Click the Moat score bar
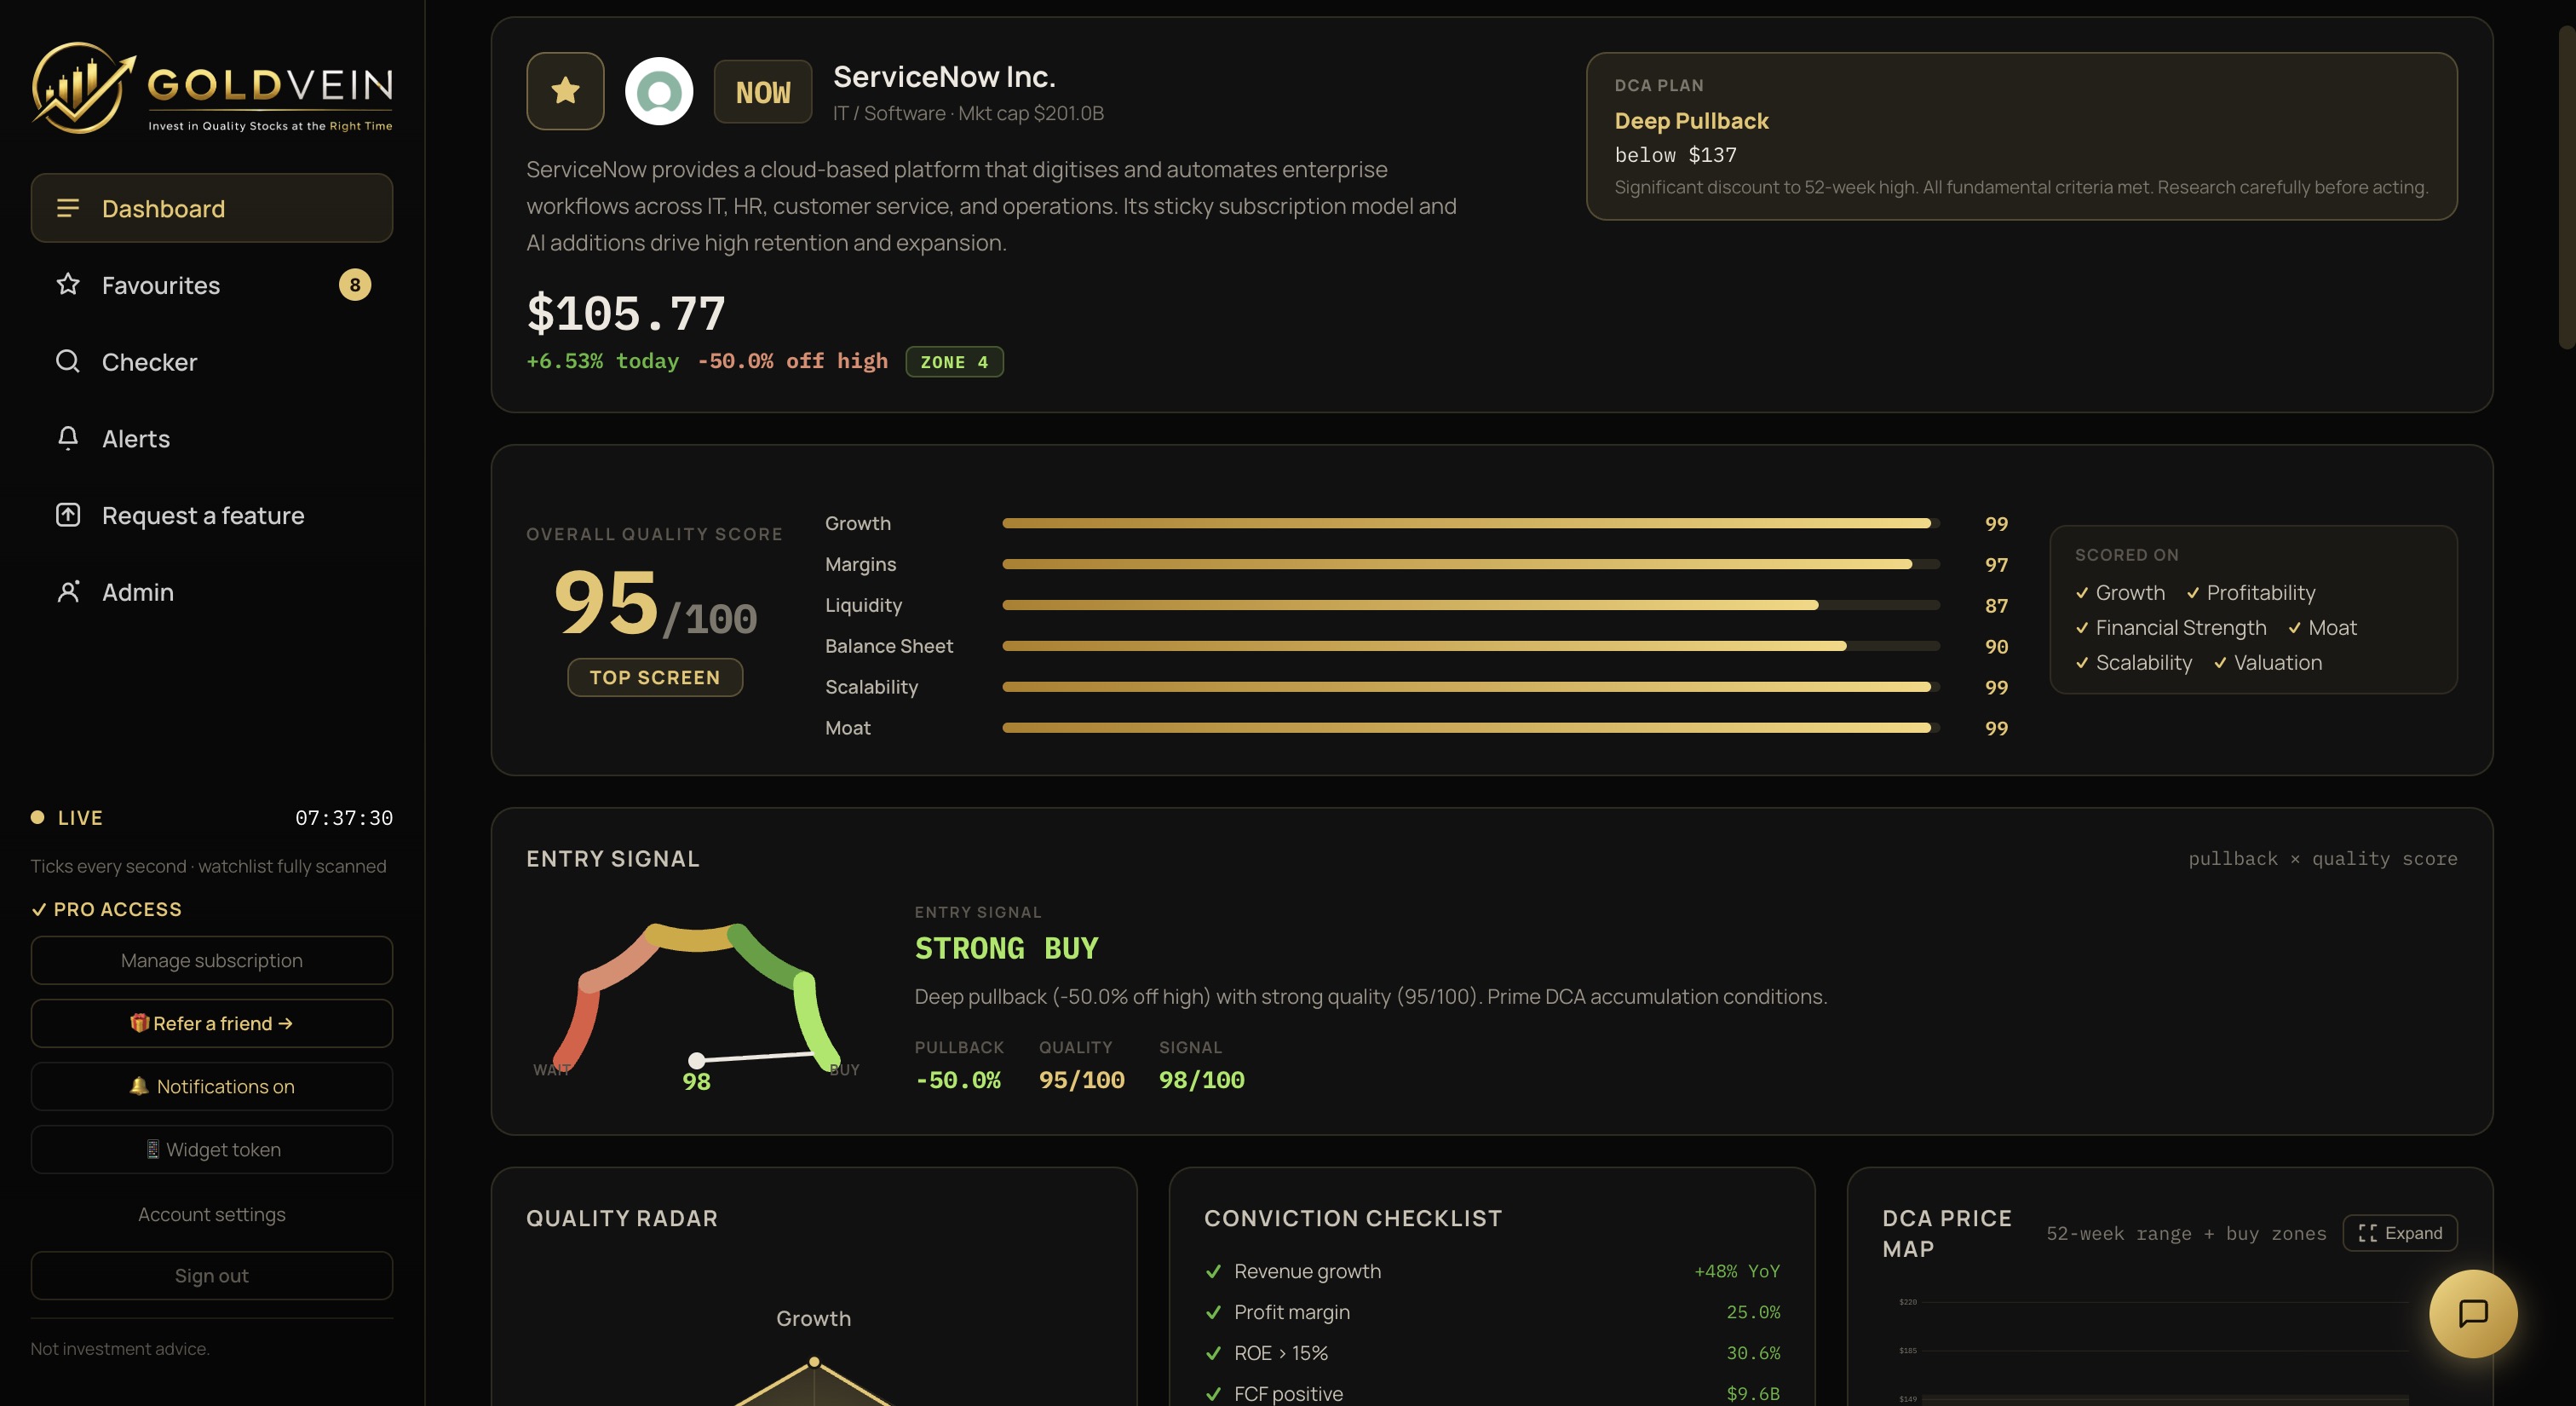 (1471, 728)
